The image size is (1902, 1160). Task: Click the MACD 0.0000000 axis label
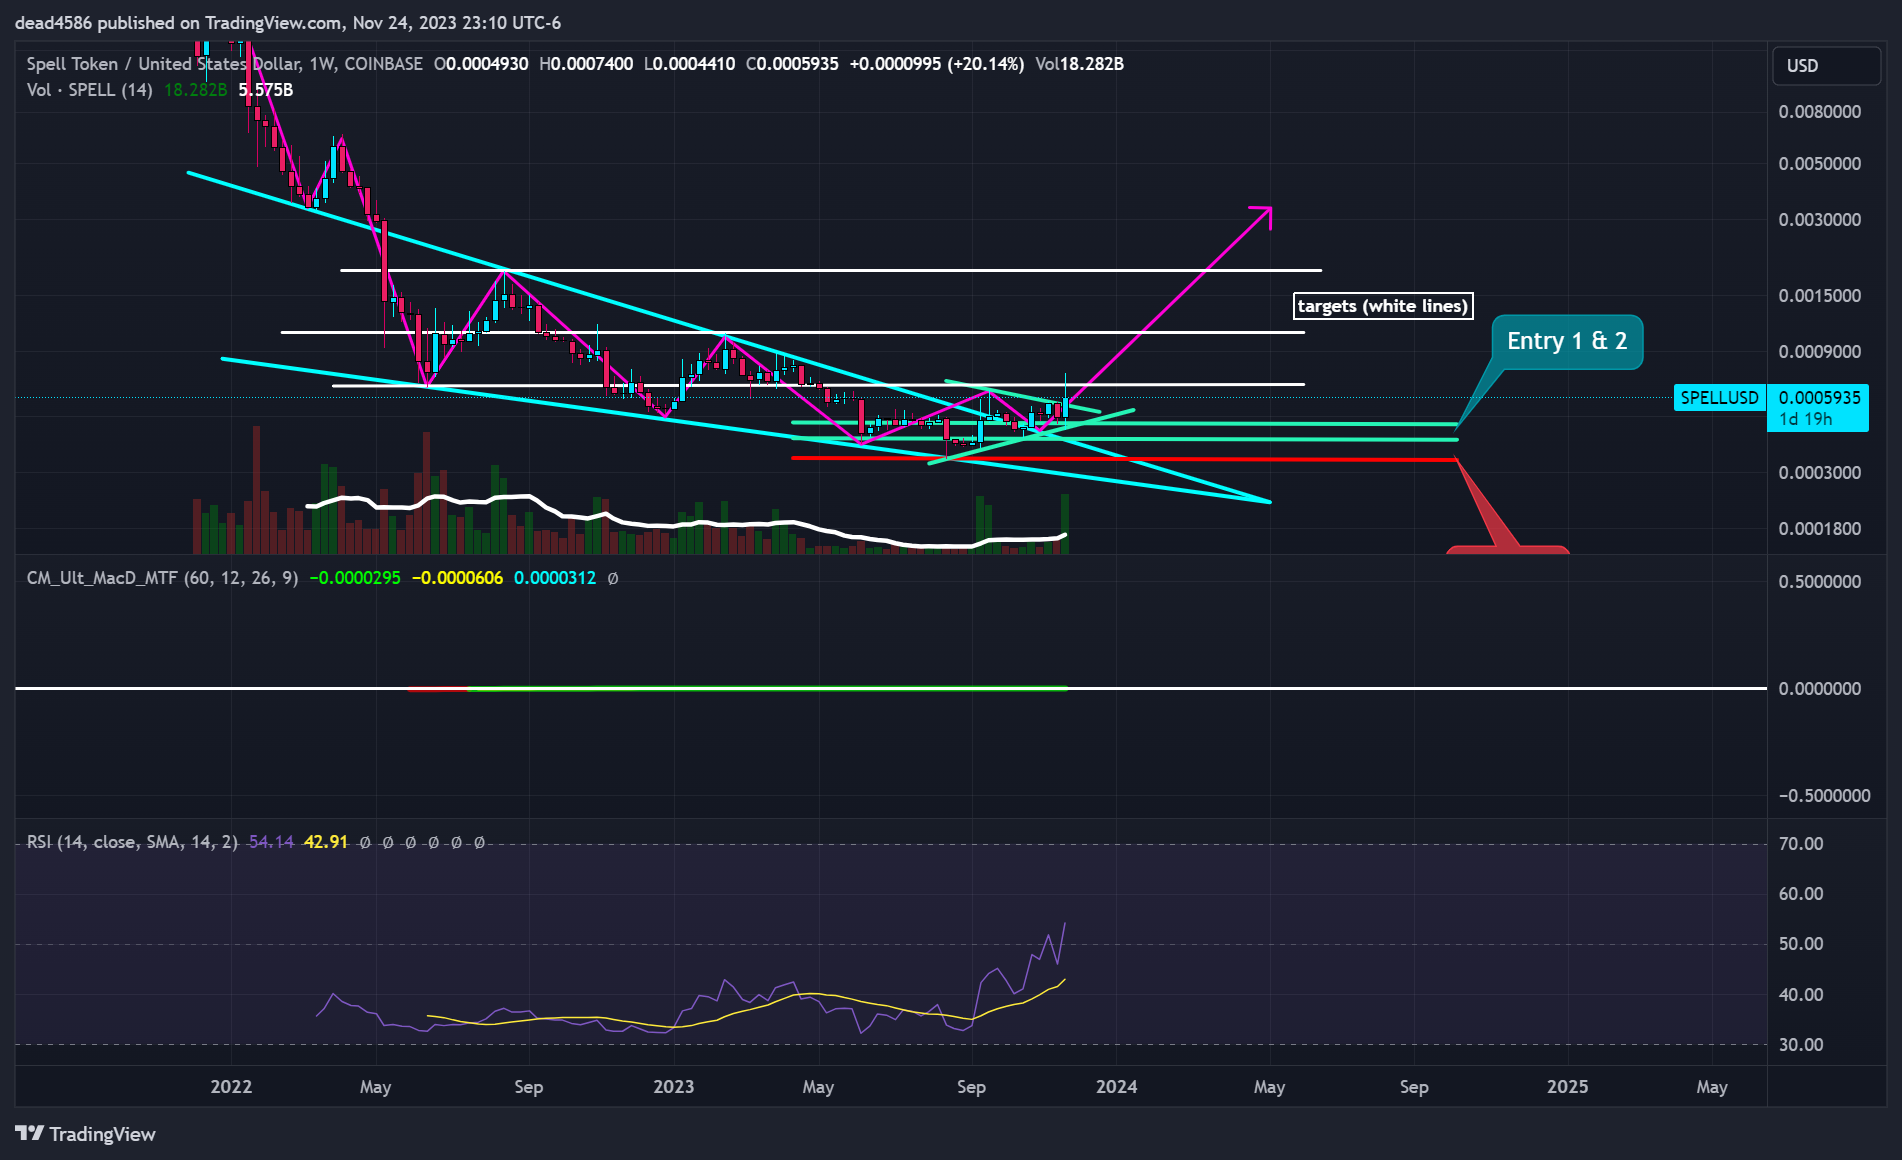point(1819,689)
